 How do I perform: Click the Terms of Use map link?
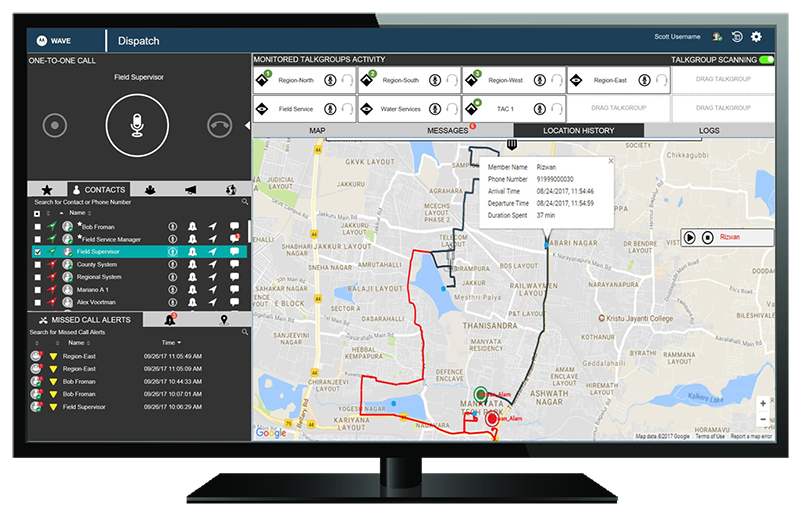(x=709, y=437)
